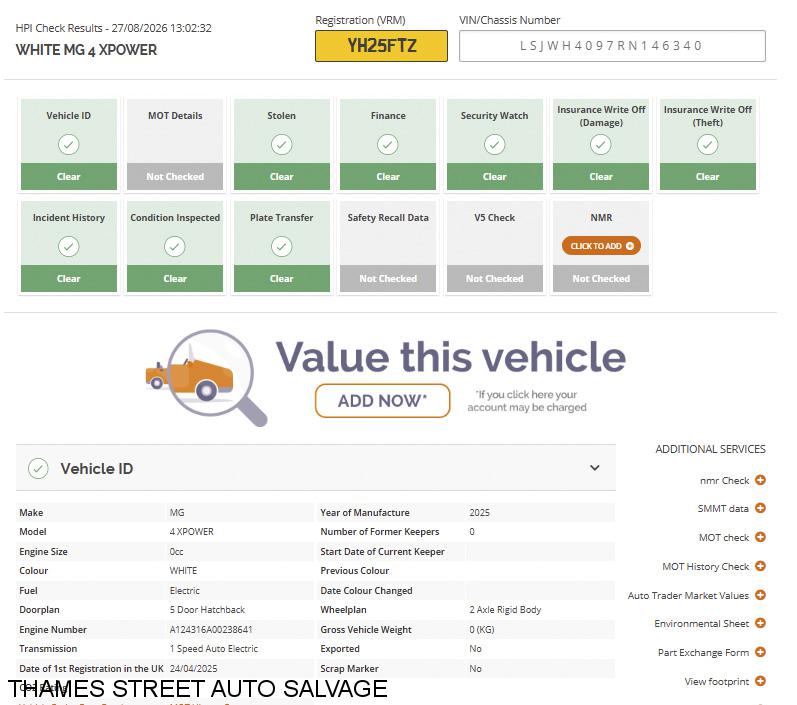797x705 pixels.
Task: Click plus icon for Auto Trader Market Values
Action: (760, 595)
